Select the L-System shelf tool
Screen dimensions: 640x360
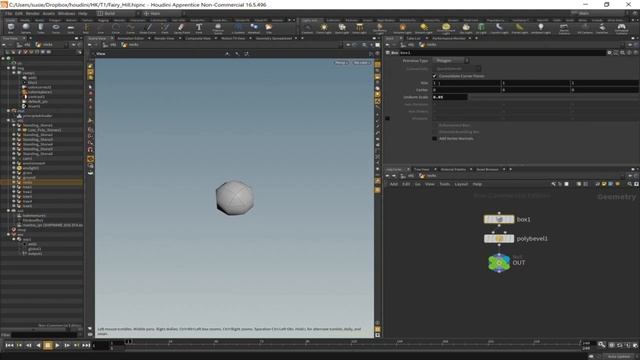click(x=238, y=29)
